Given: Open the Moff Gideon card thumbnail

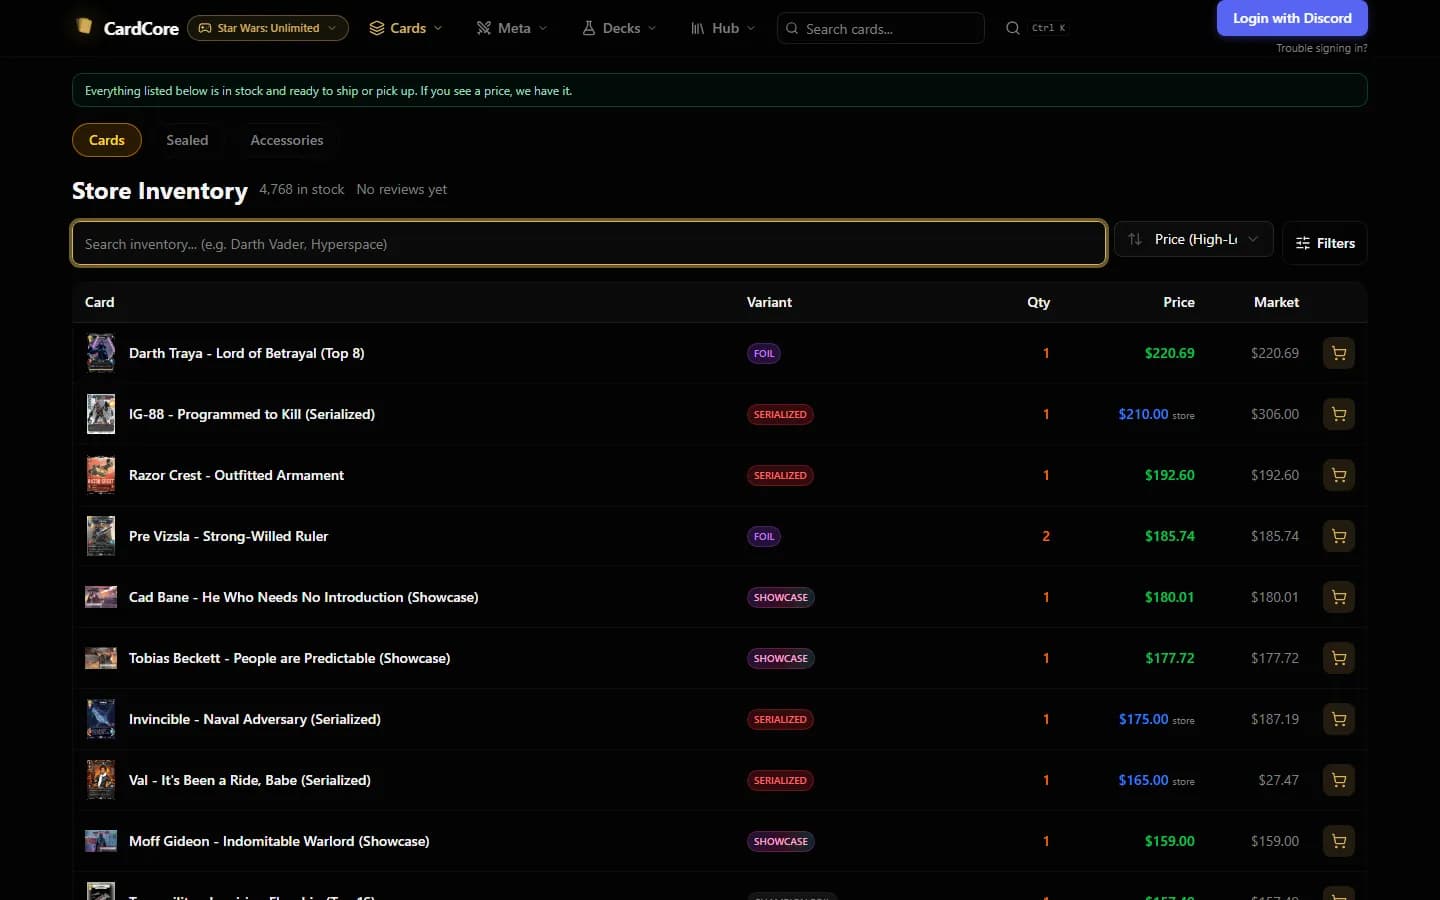Looking at the screenshot, I should coord(101,841).
